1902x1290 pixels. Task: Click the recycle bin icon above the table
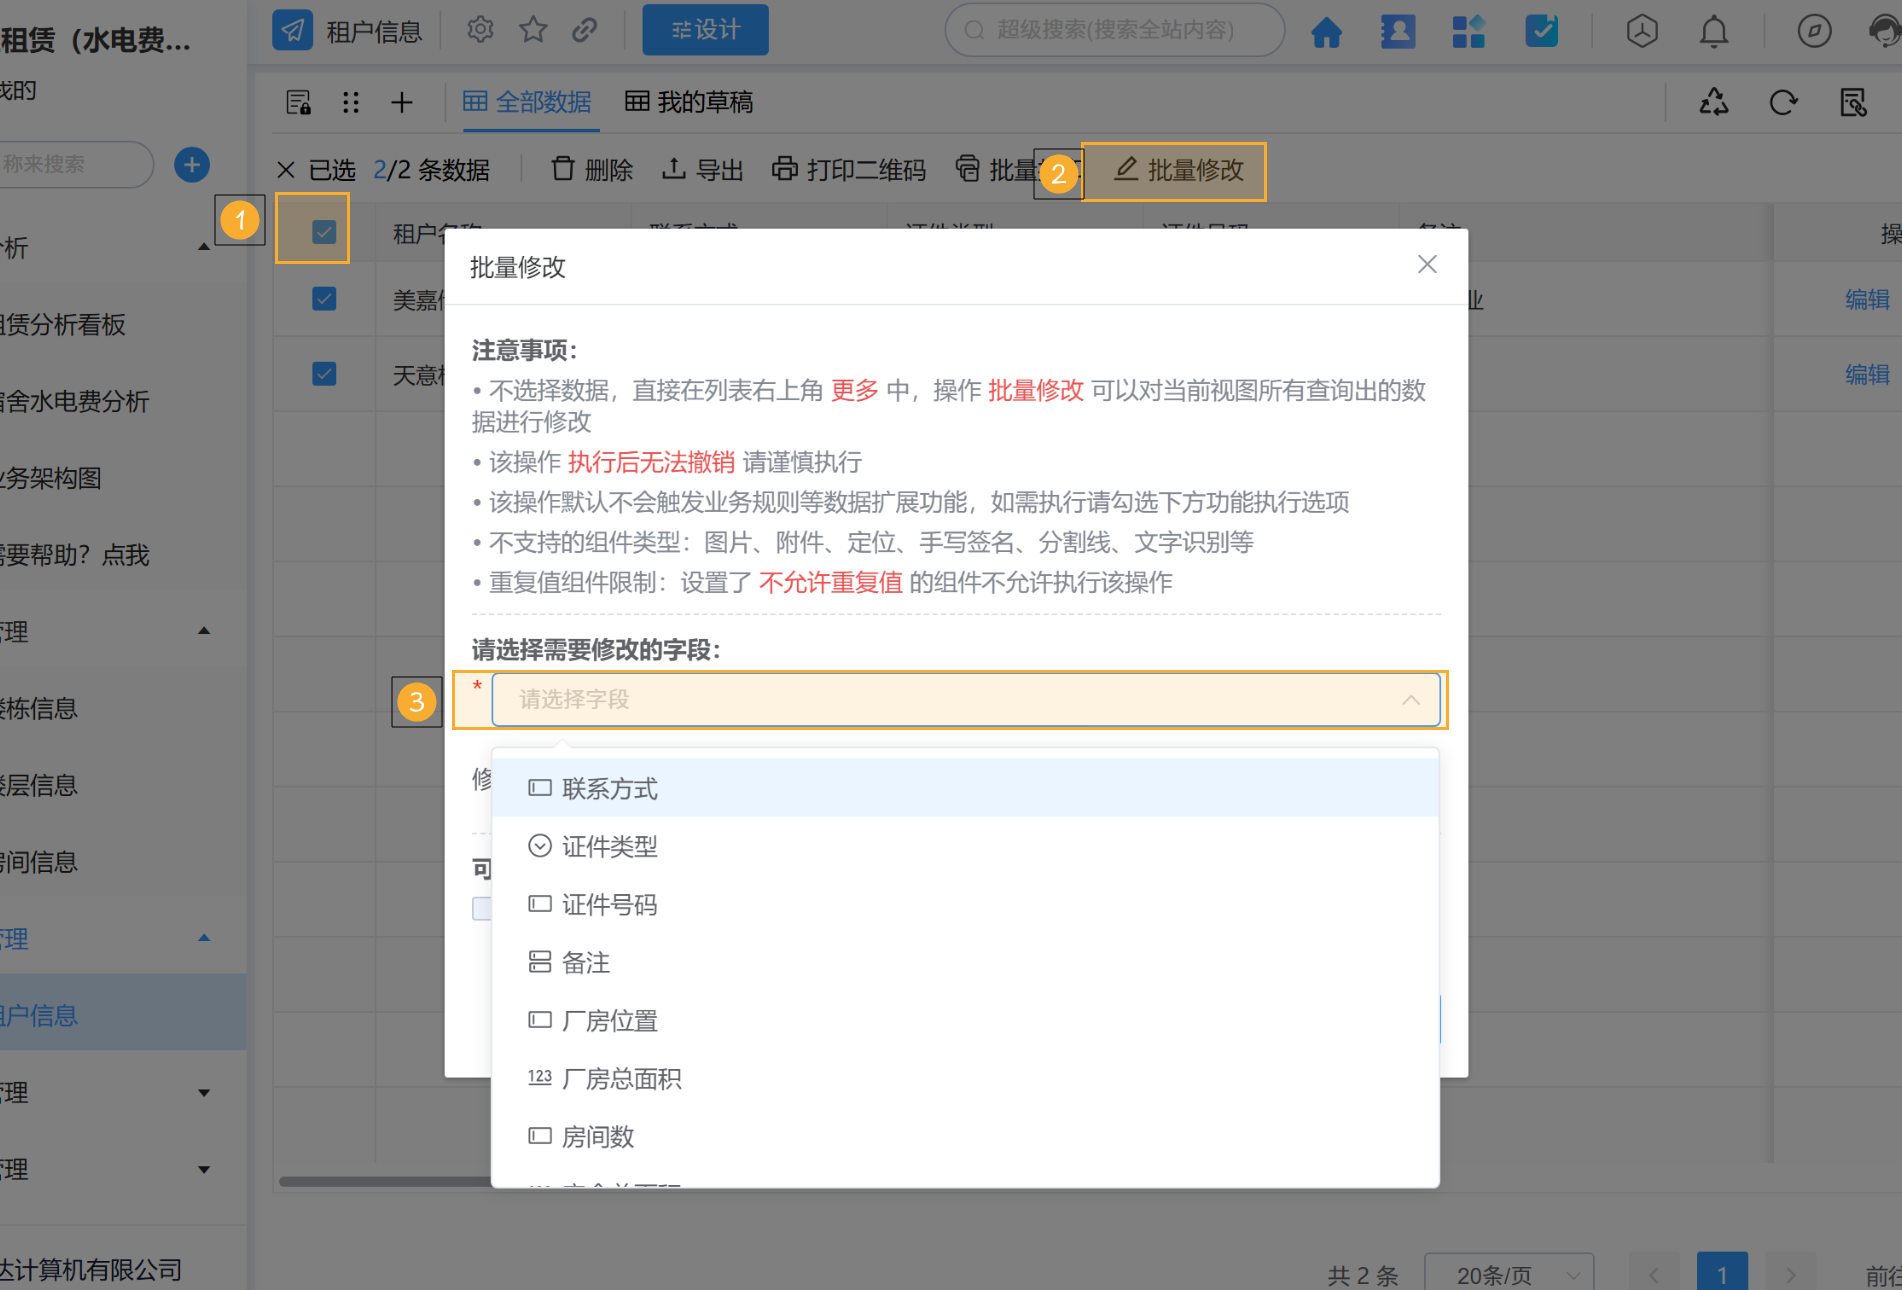coord(1713,102)
